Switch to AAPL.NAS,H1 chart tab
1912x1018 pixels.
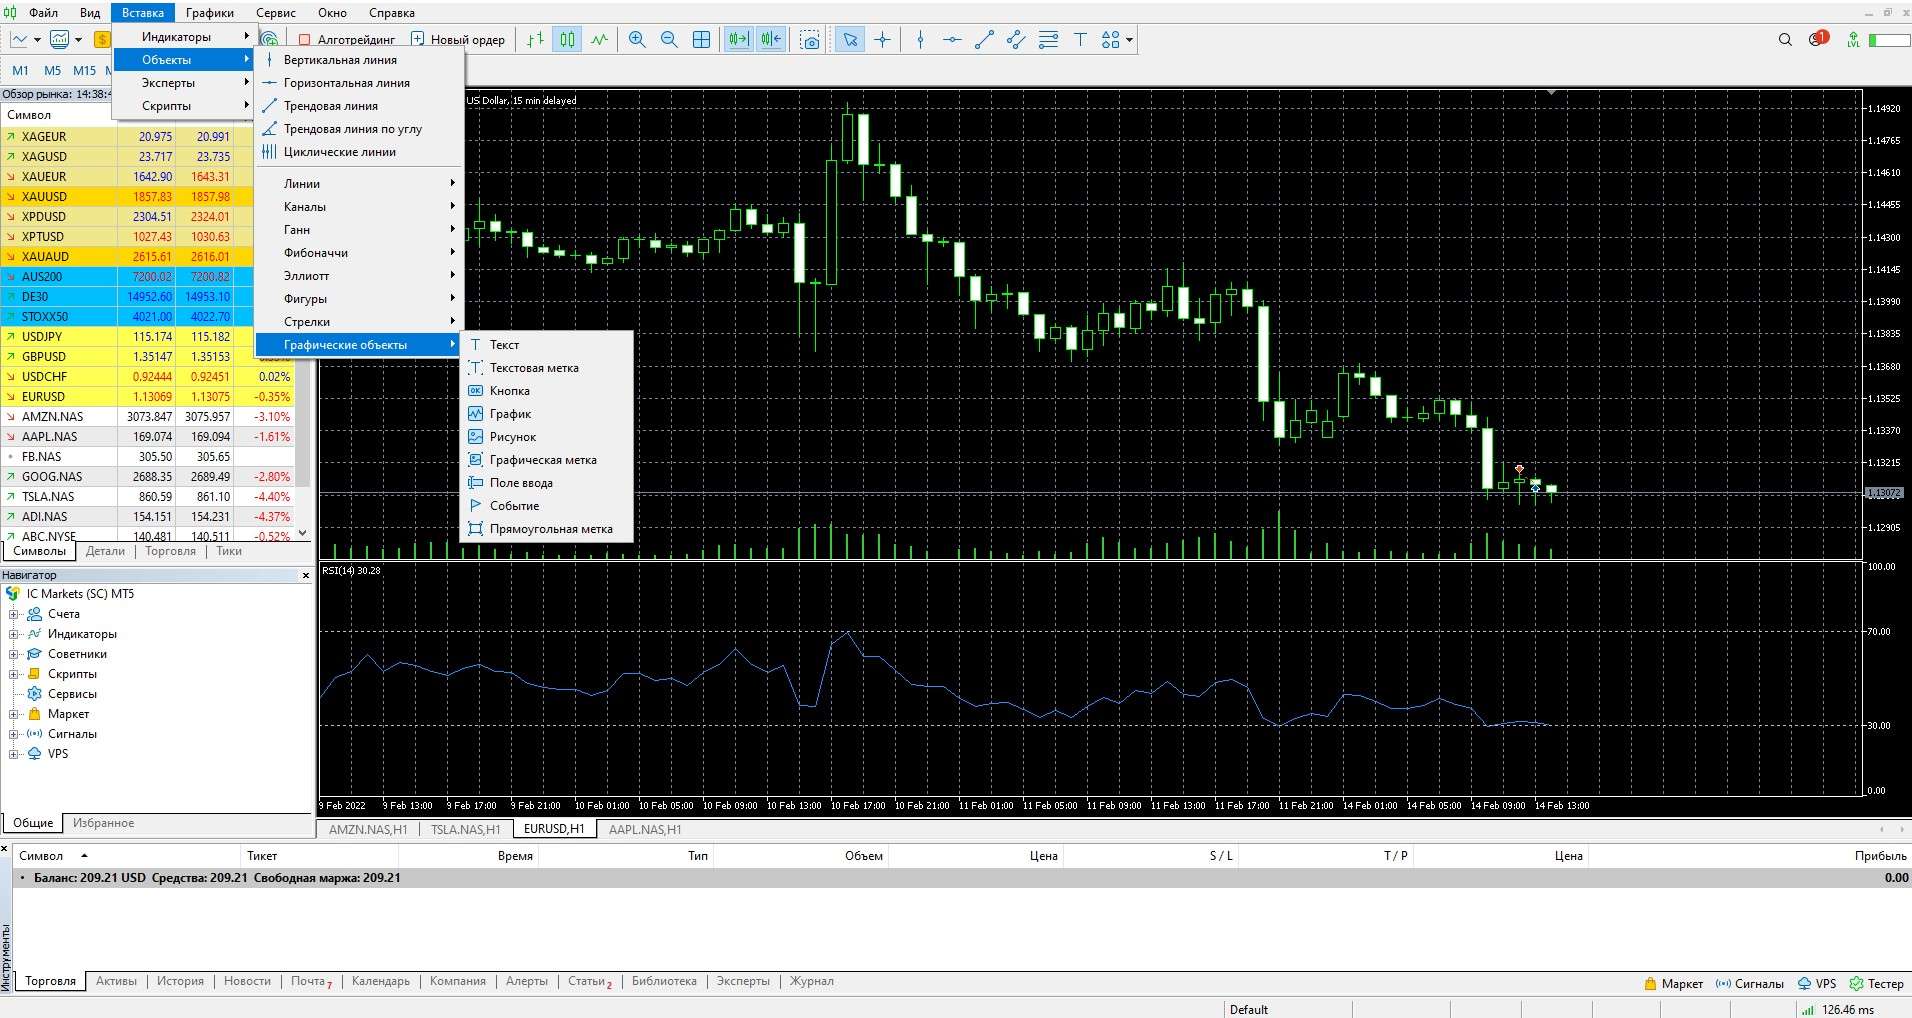click(x=645, y=829)
